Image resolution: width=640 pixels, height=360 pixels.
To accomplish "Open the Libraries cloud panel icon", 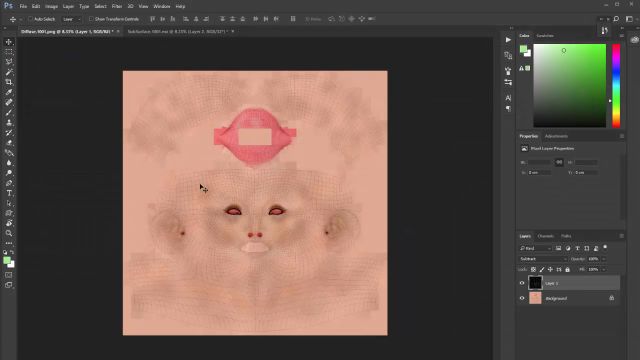I will click(634, 40).
